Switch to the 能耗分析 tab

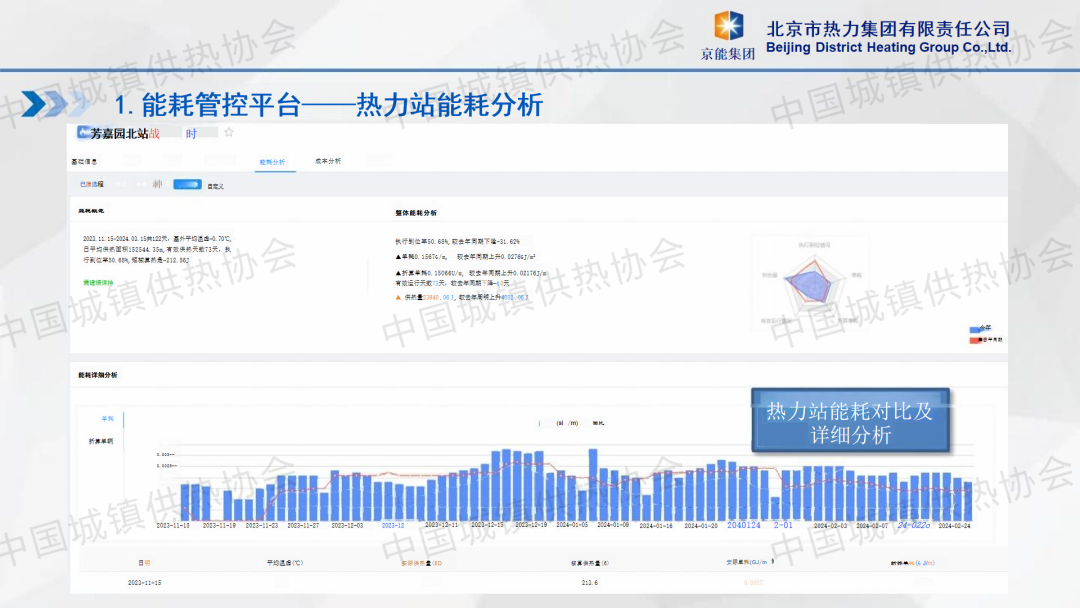point(272,161)
